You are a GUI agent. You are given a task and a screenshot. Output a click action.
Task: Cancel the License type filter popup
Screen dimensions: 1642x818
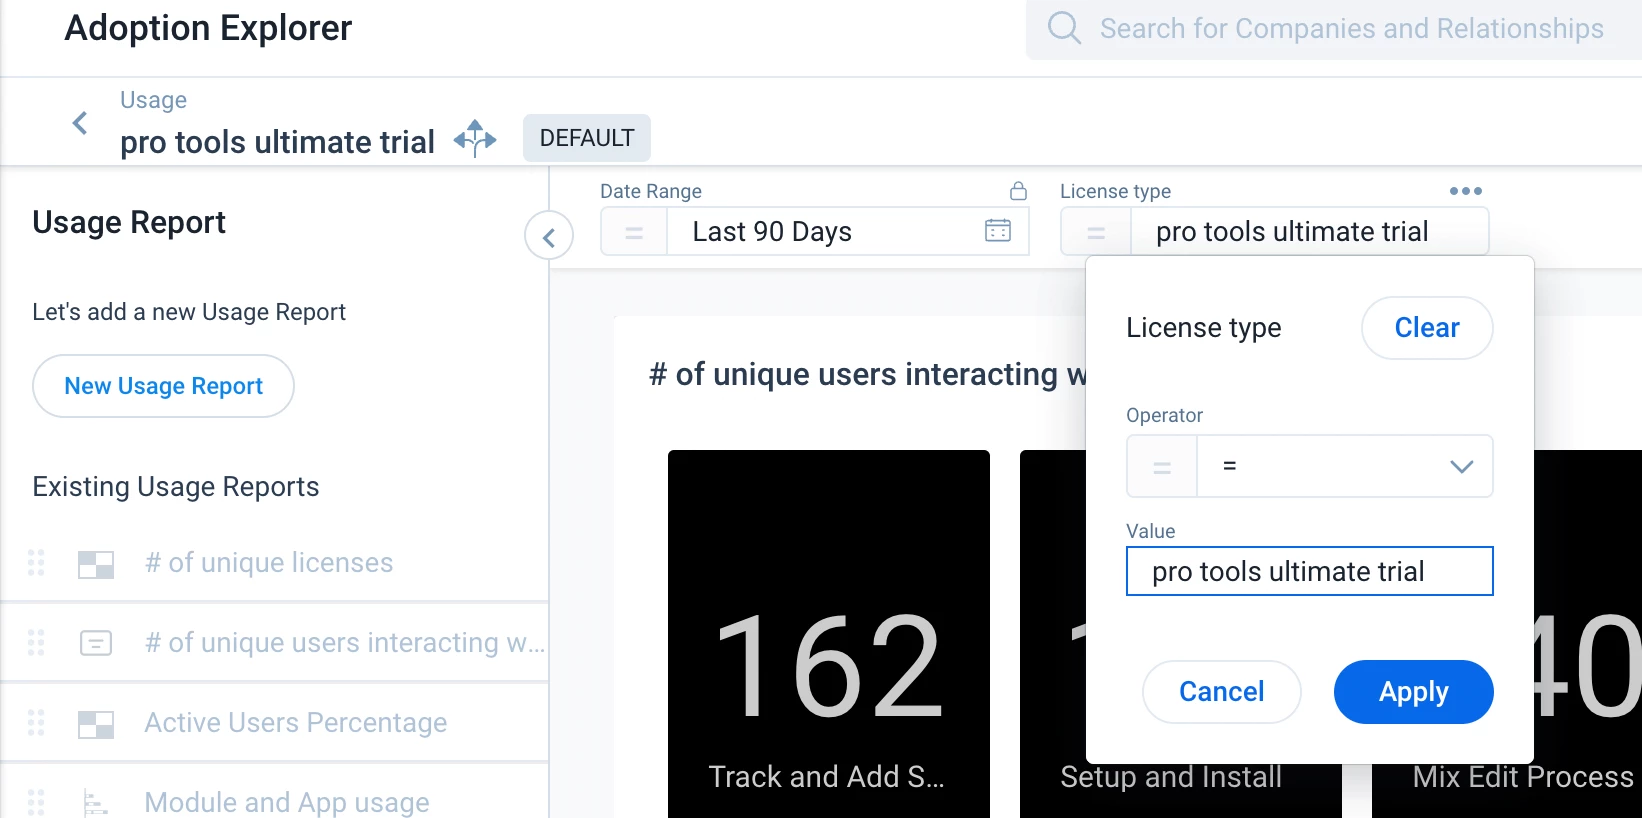[1222, 692]
